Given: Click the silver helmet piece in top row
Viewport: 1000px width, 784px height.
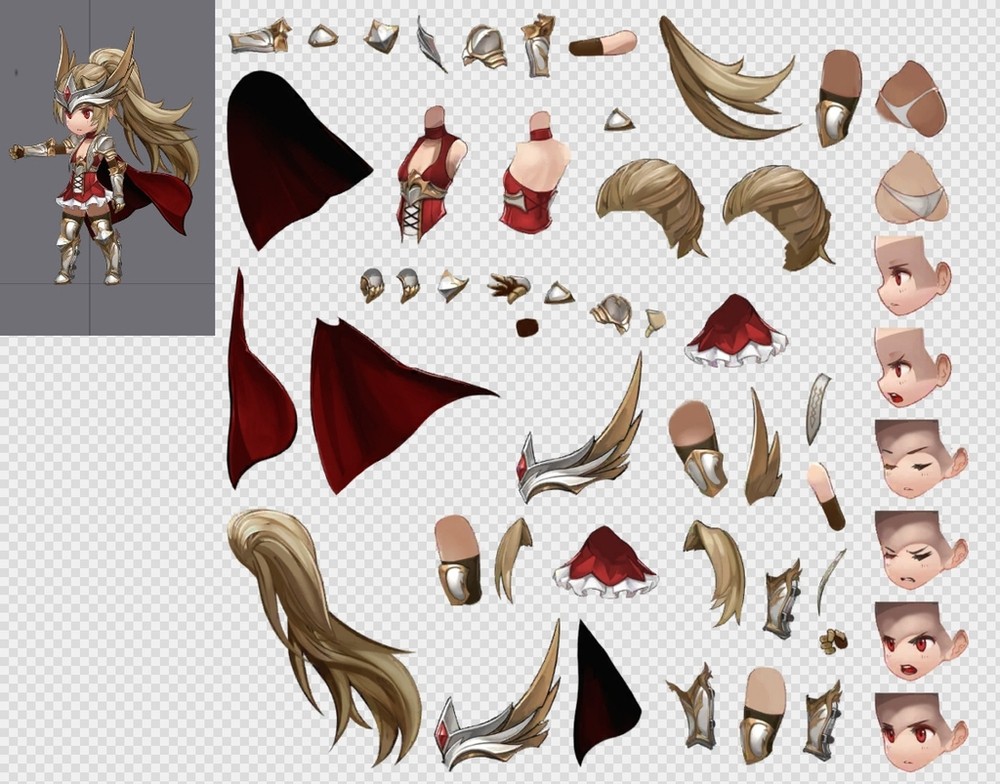Looking at the screenshot, I should tap(485, 46).
